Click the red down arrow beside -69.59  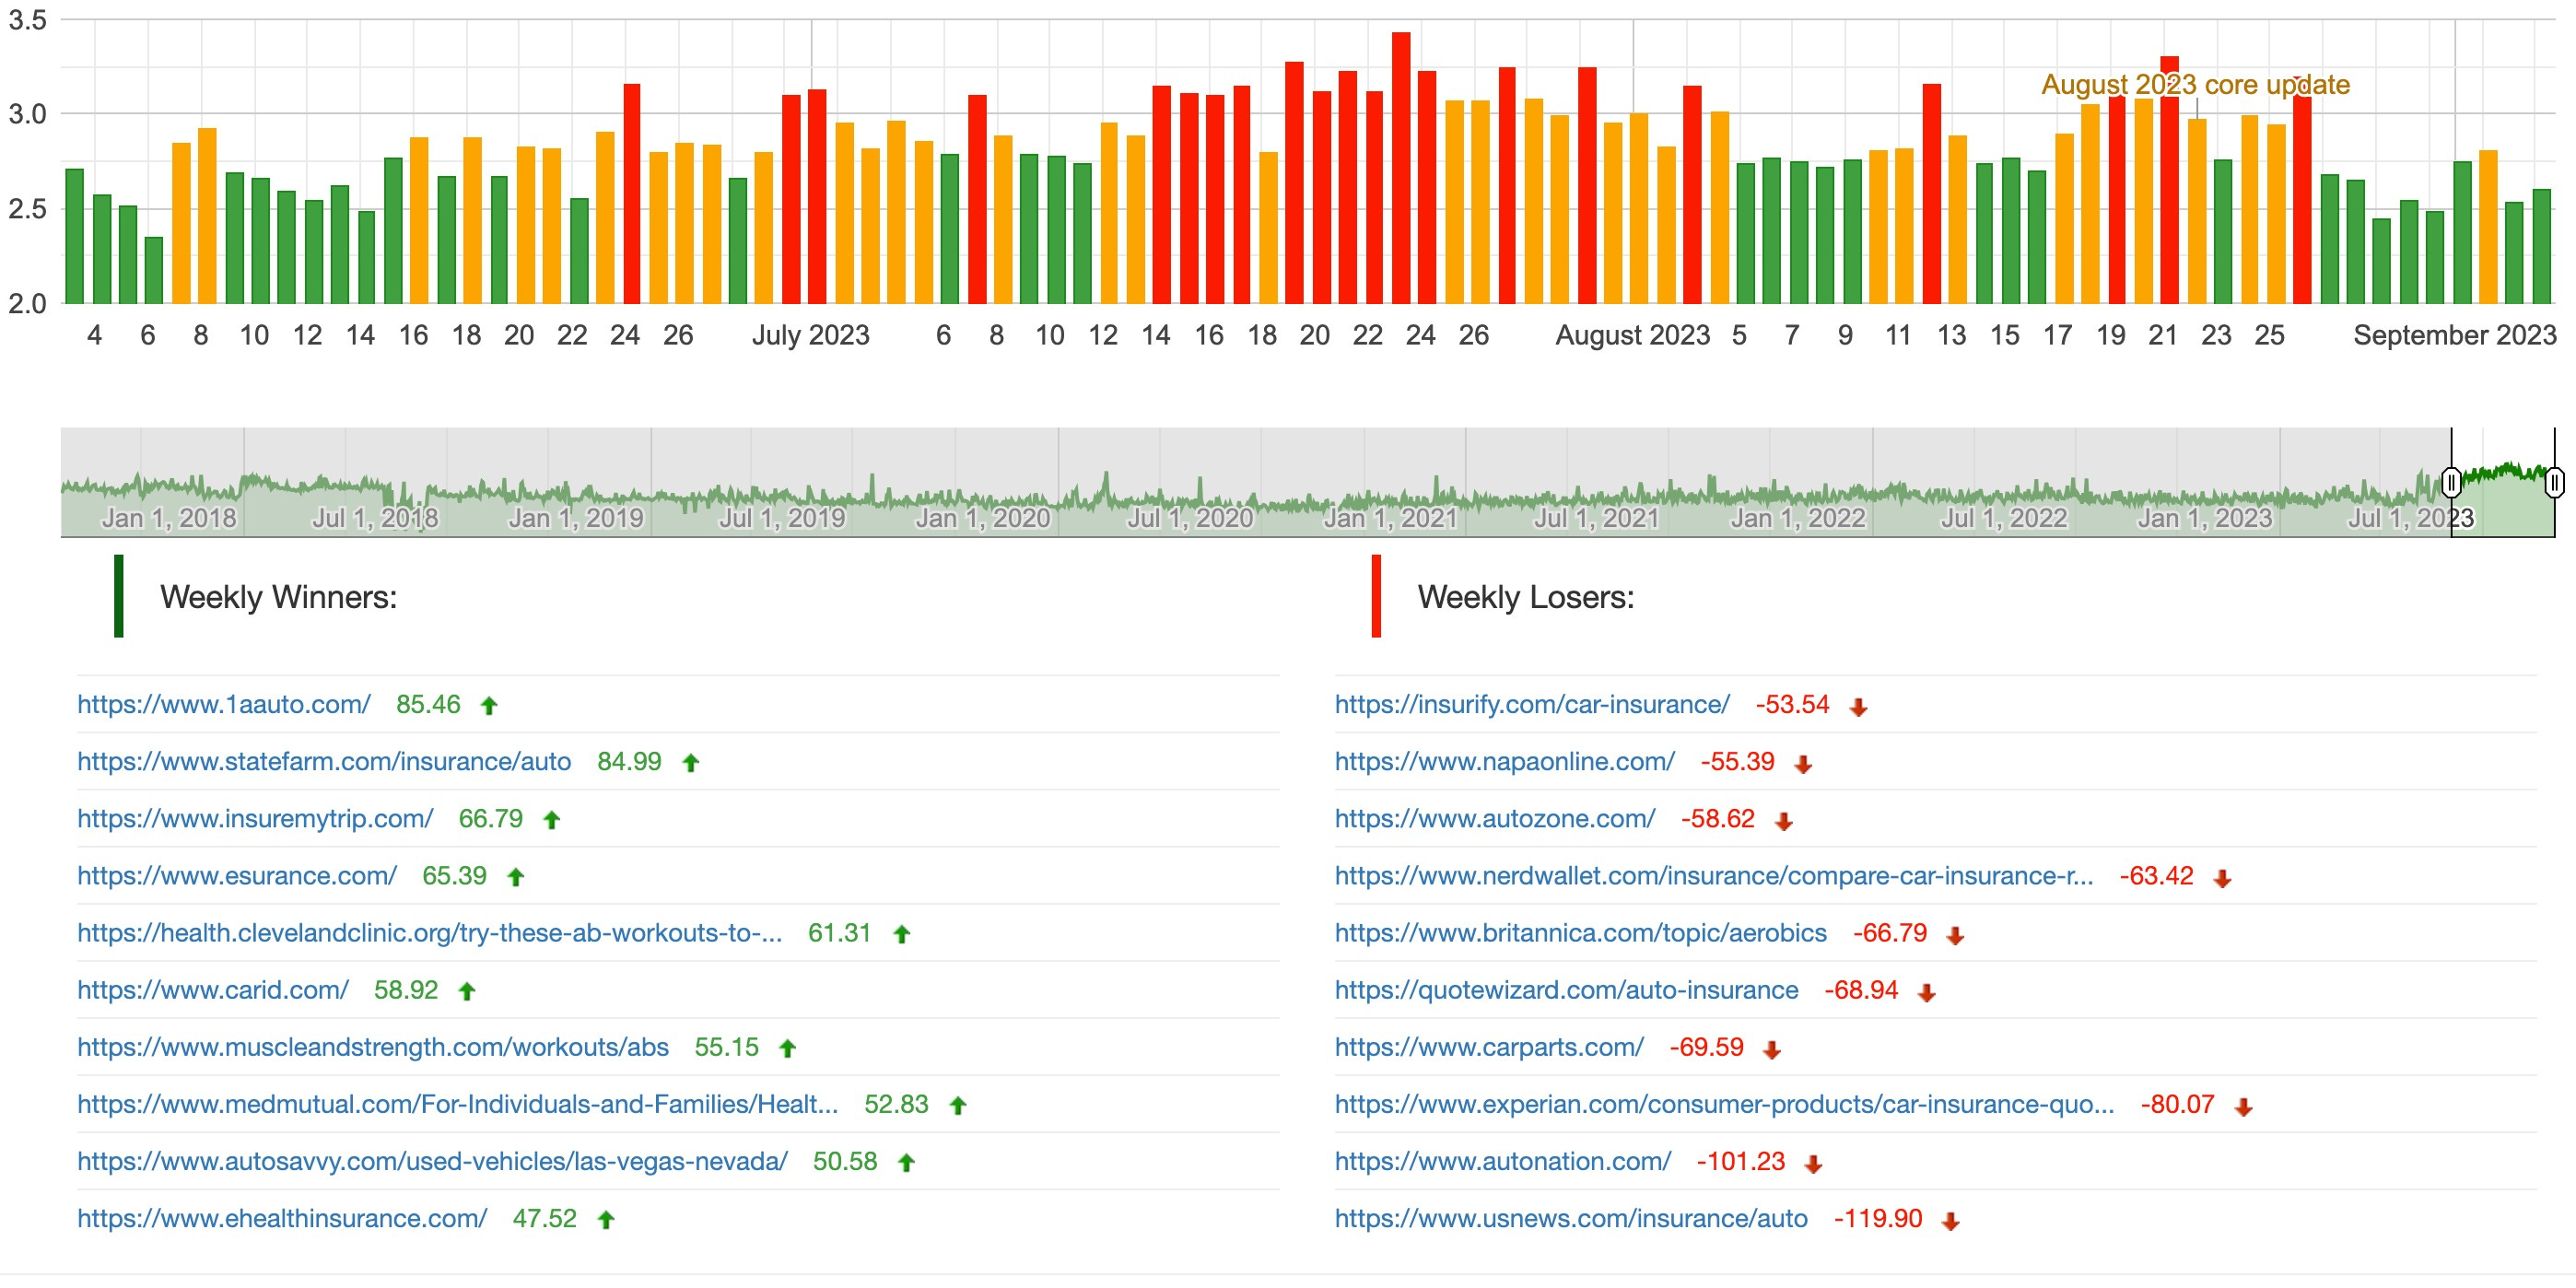[1771, 1050]
